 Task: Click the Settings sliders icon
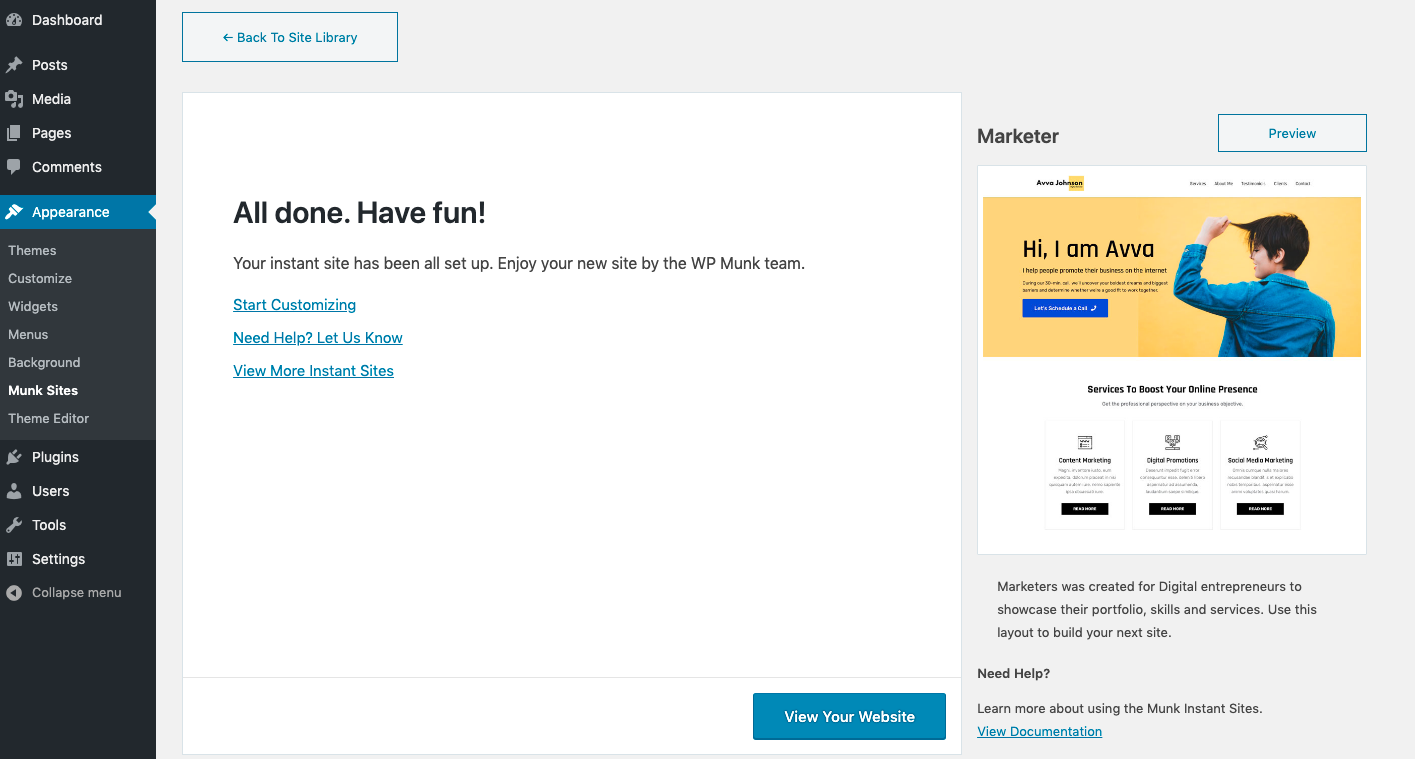tap(14, 559)
